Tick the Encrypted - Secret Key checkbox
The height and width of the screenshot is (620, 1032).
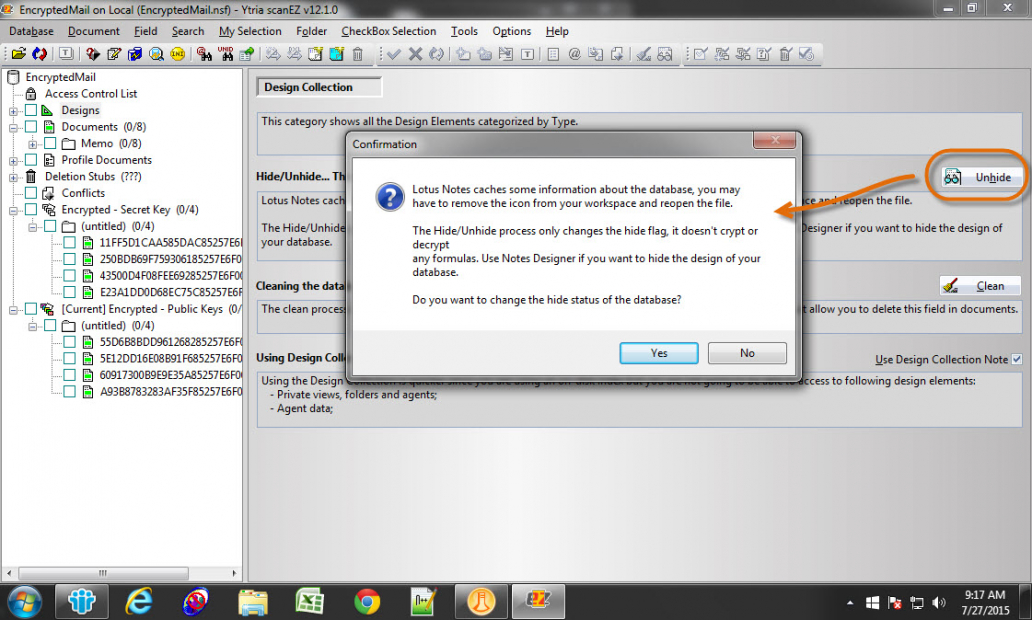[31, 209]
